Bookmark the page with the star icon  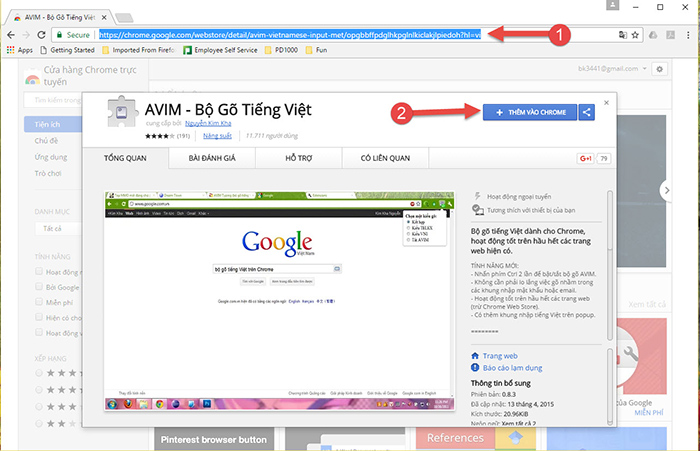click(x=635, y=35)
